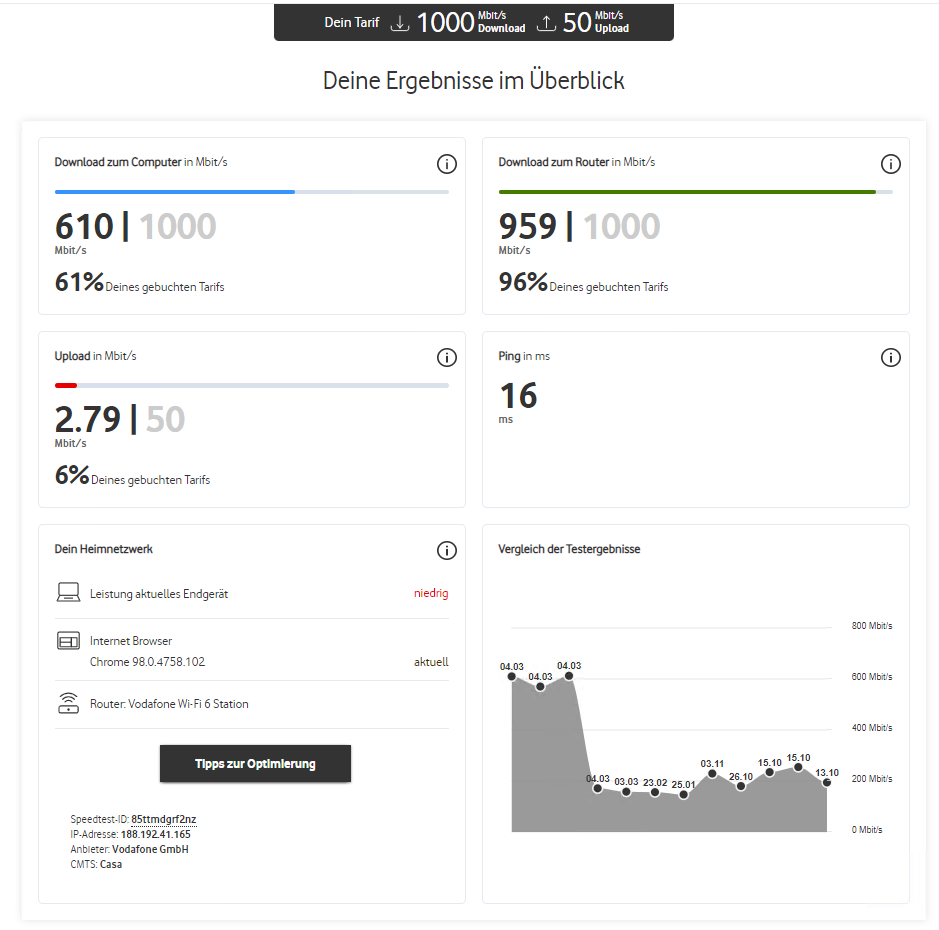This screenshot has width=939, height=930.
Task: Click the Internet Browser window icon
Action: click(68, 641)
